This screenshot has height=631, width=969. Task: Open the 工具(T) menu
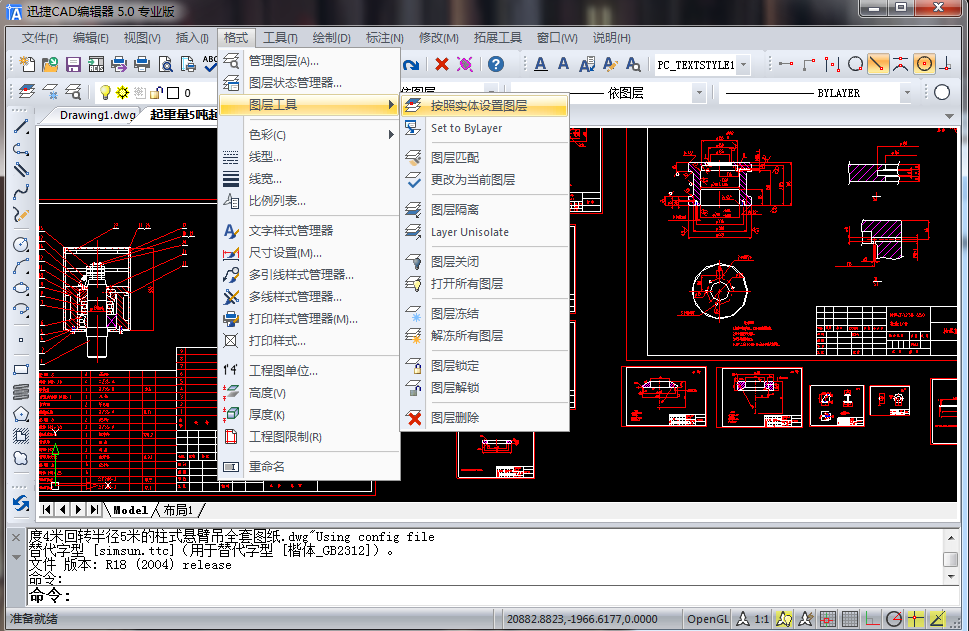tap(280, 38)
